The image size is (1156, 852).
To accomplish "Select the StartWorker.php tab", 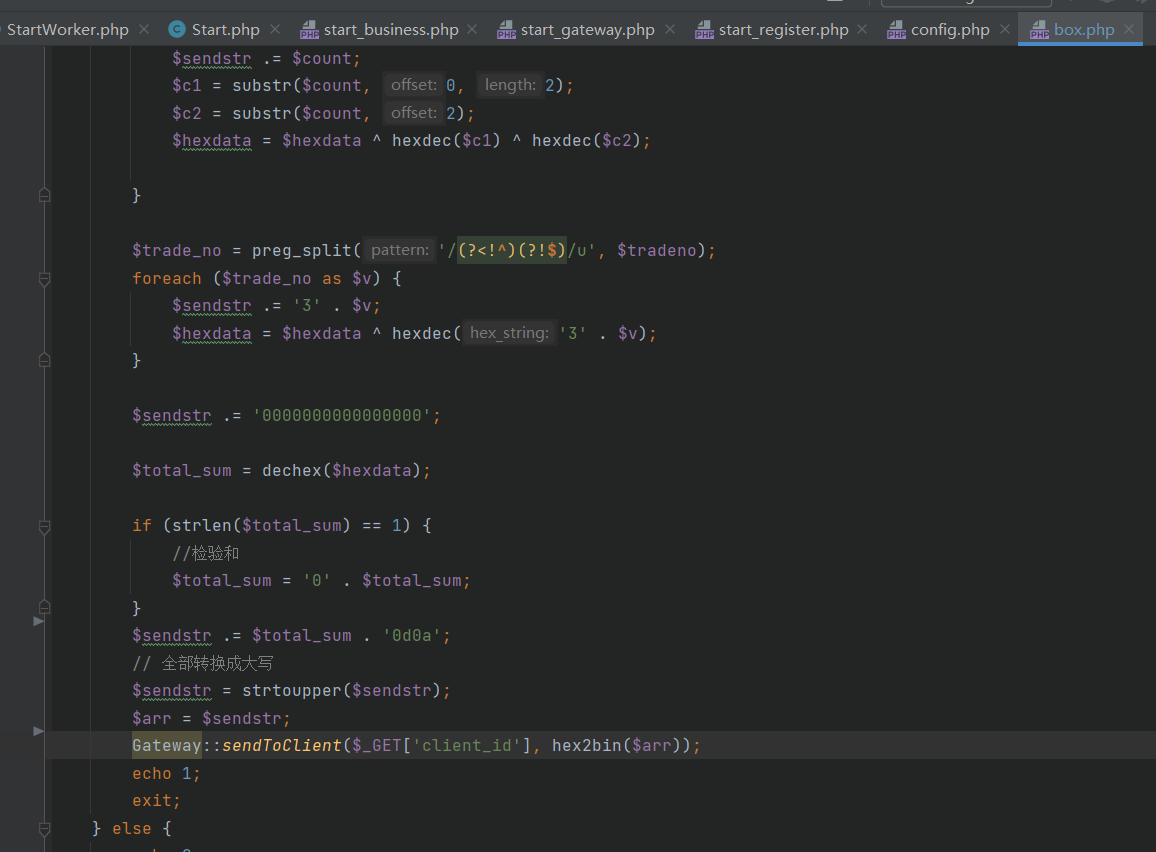I will pos(67,29).
